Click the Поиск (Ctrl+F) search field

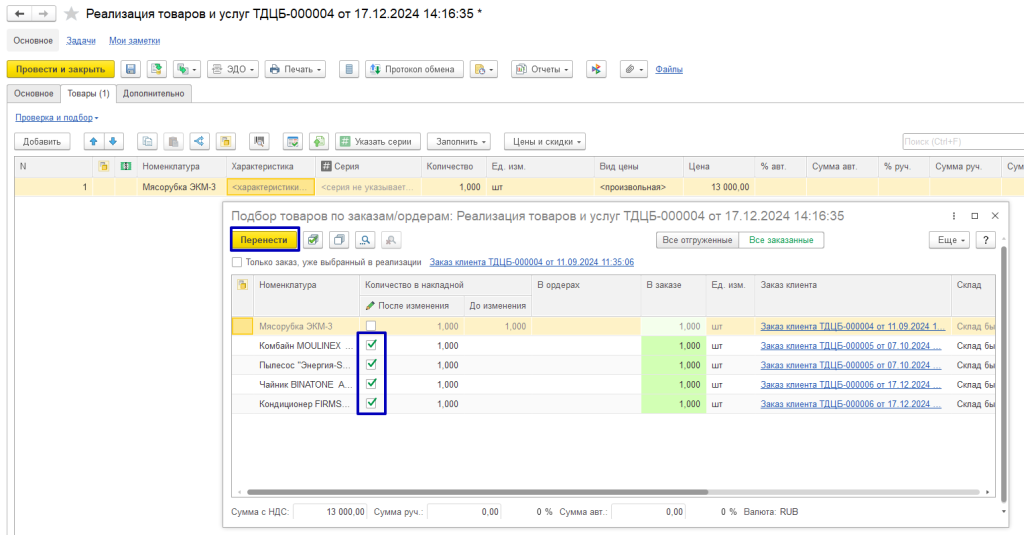(x=960, y=141)
